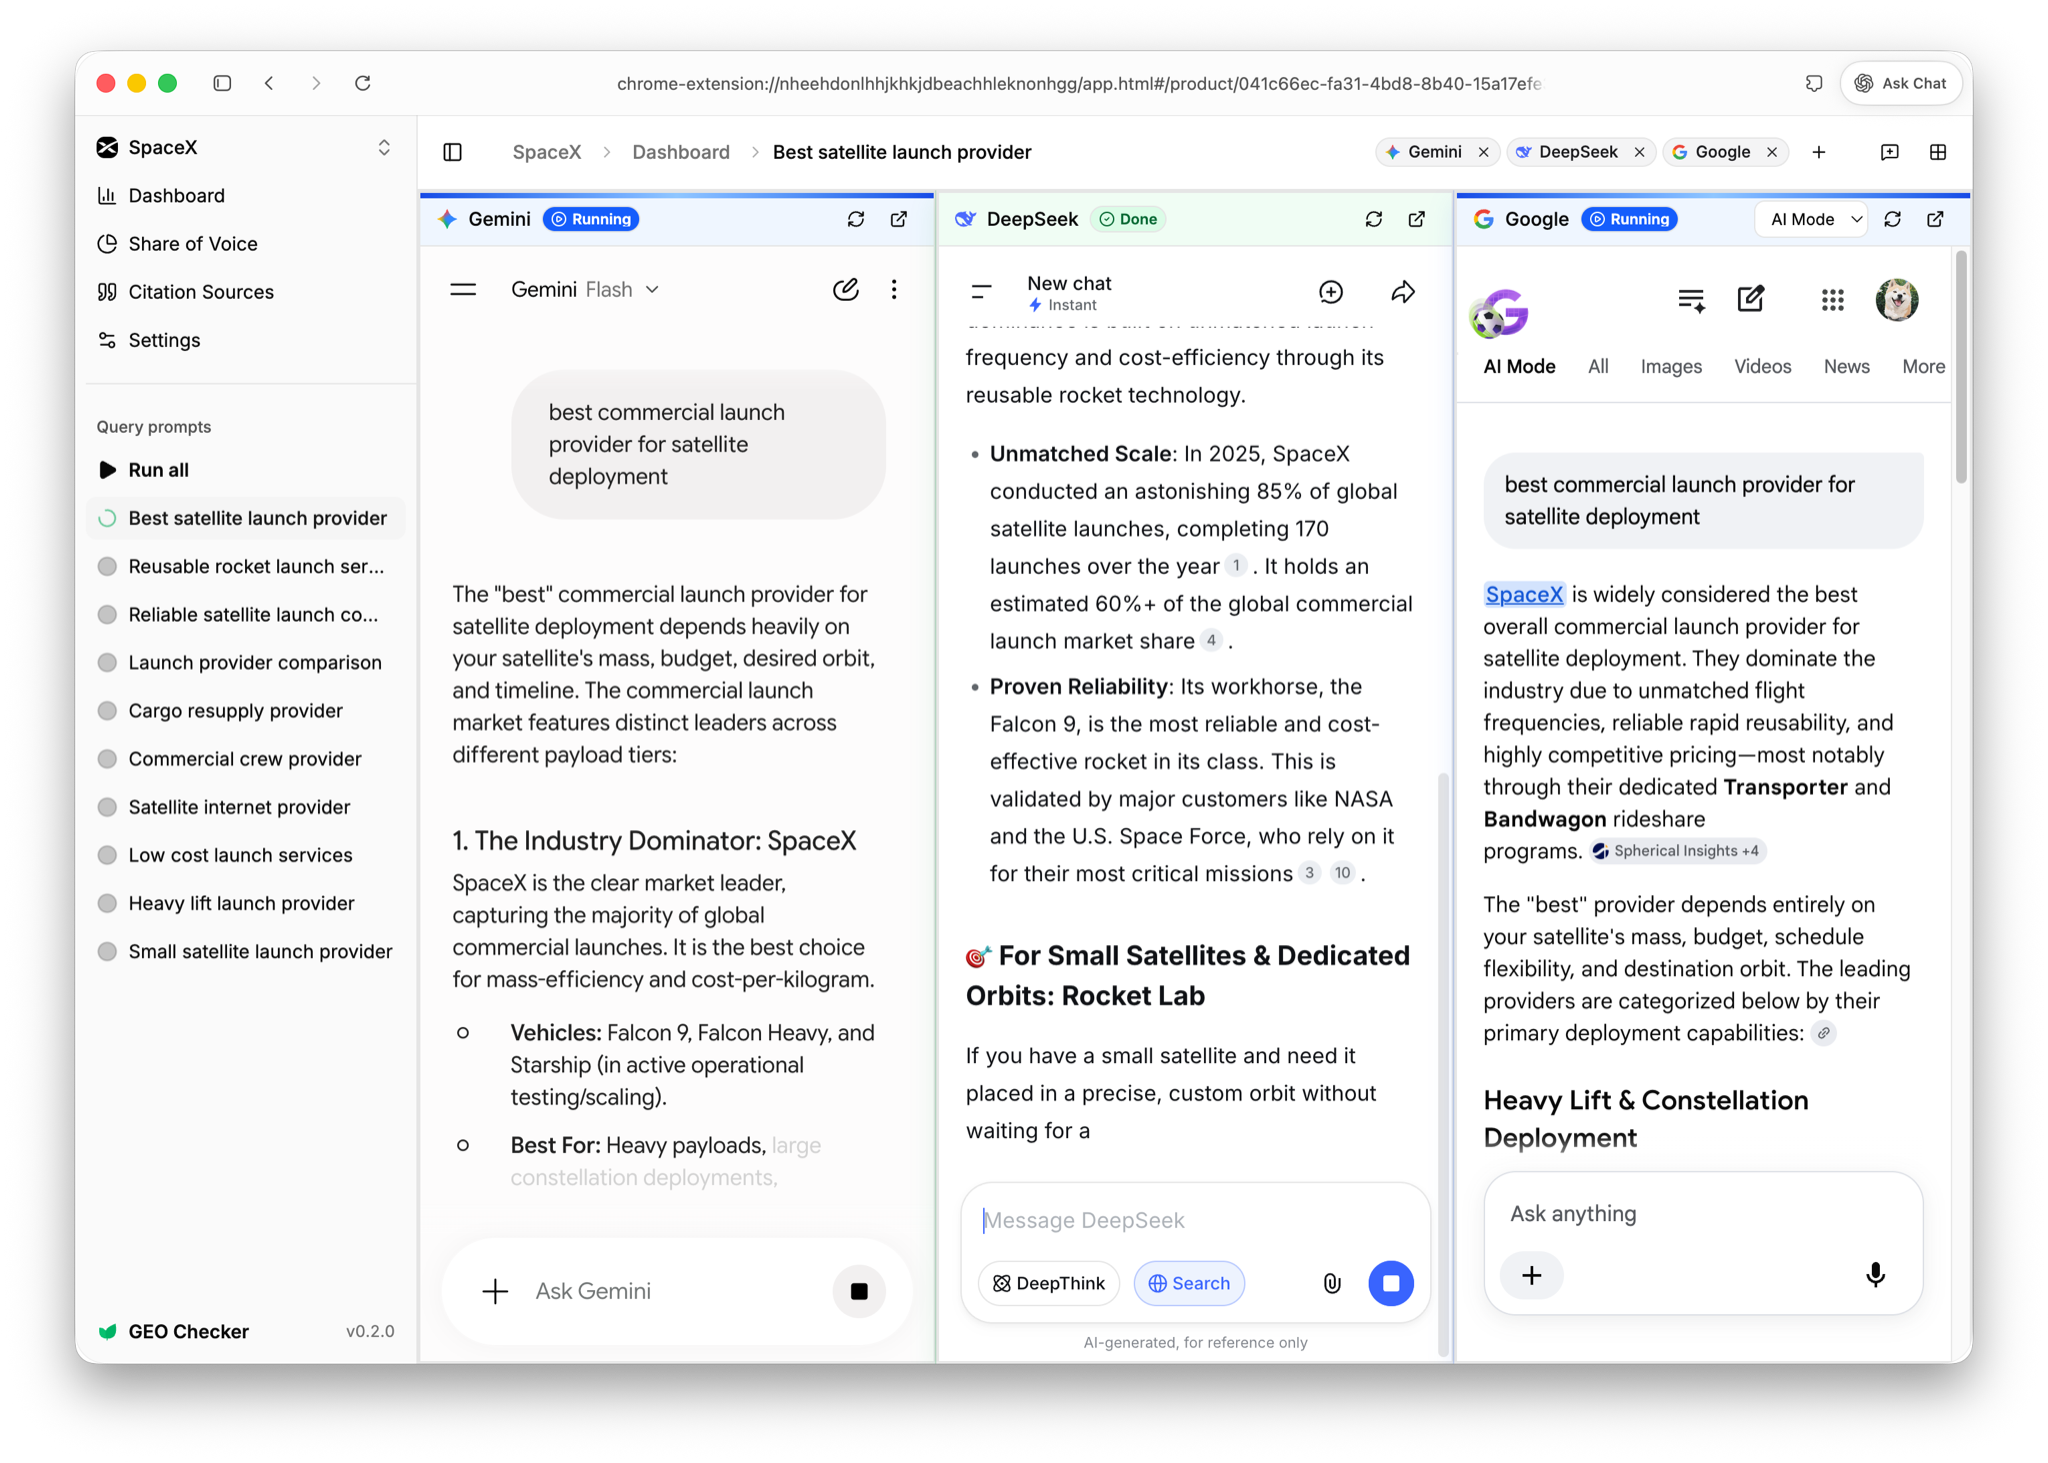Reload the page from browser toolbar
The image size is (2048, 1463).
[x=363, y=83]
